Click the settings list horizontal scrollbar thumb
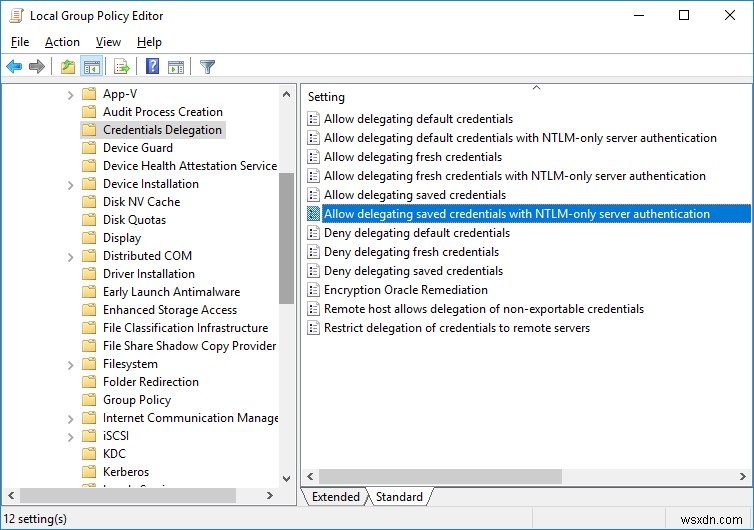The height and width of the screenshot is (530, 754). coord(440,477)
